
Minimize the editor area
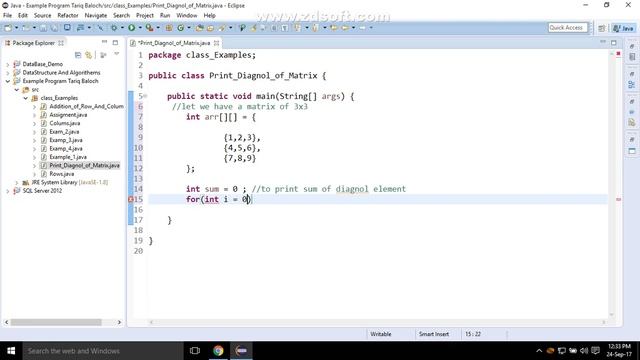[603, 42]
